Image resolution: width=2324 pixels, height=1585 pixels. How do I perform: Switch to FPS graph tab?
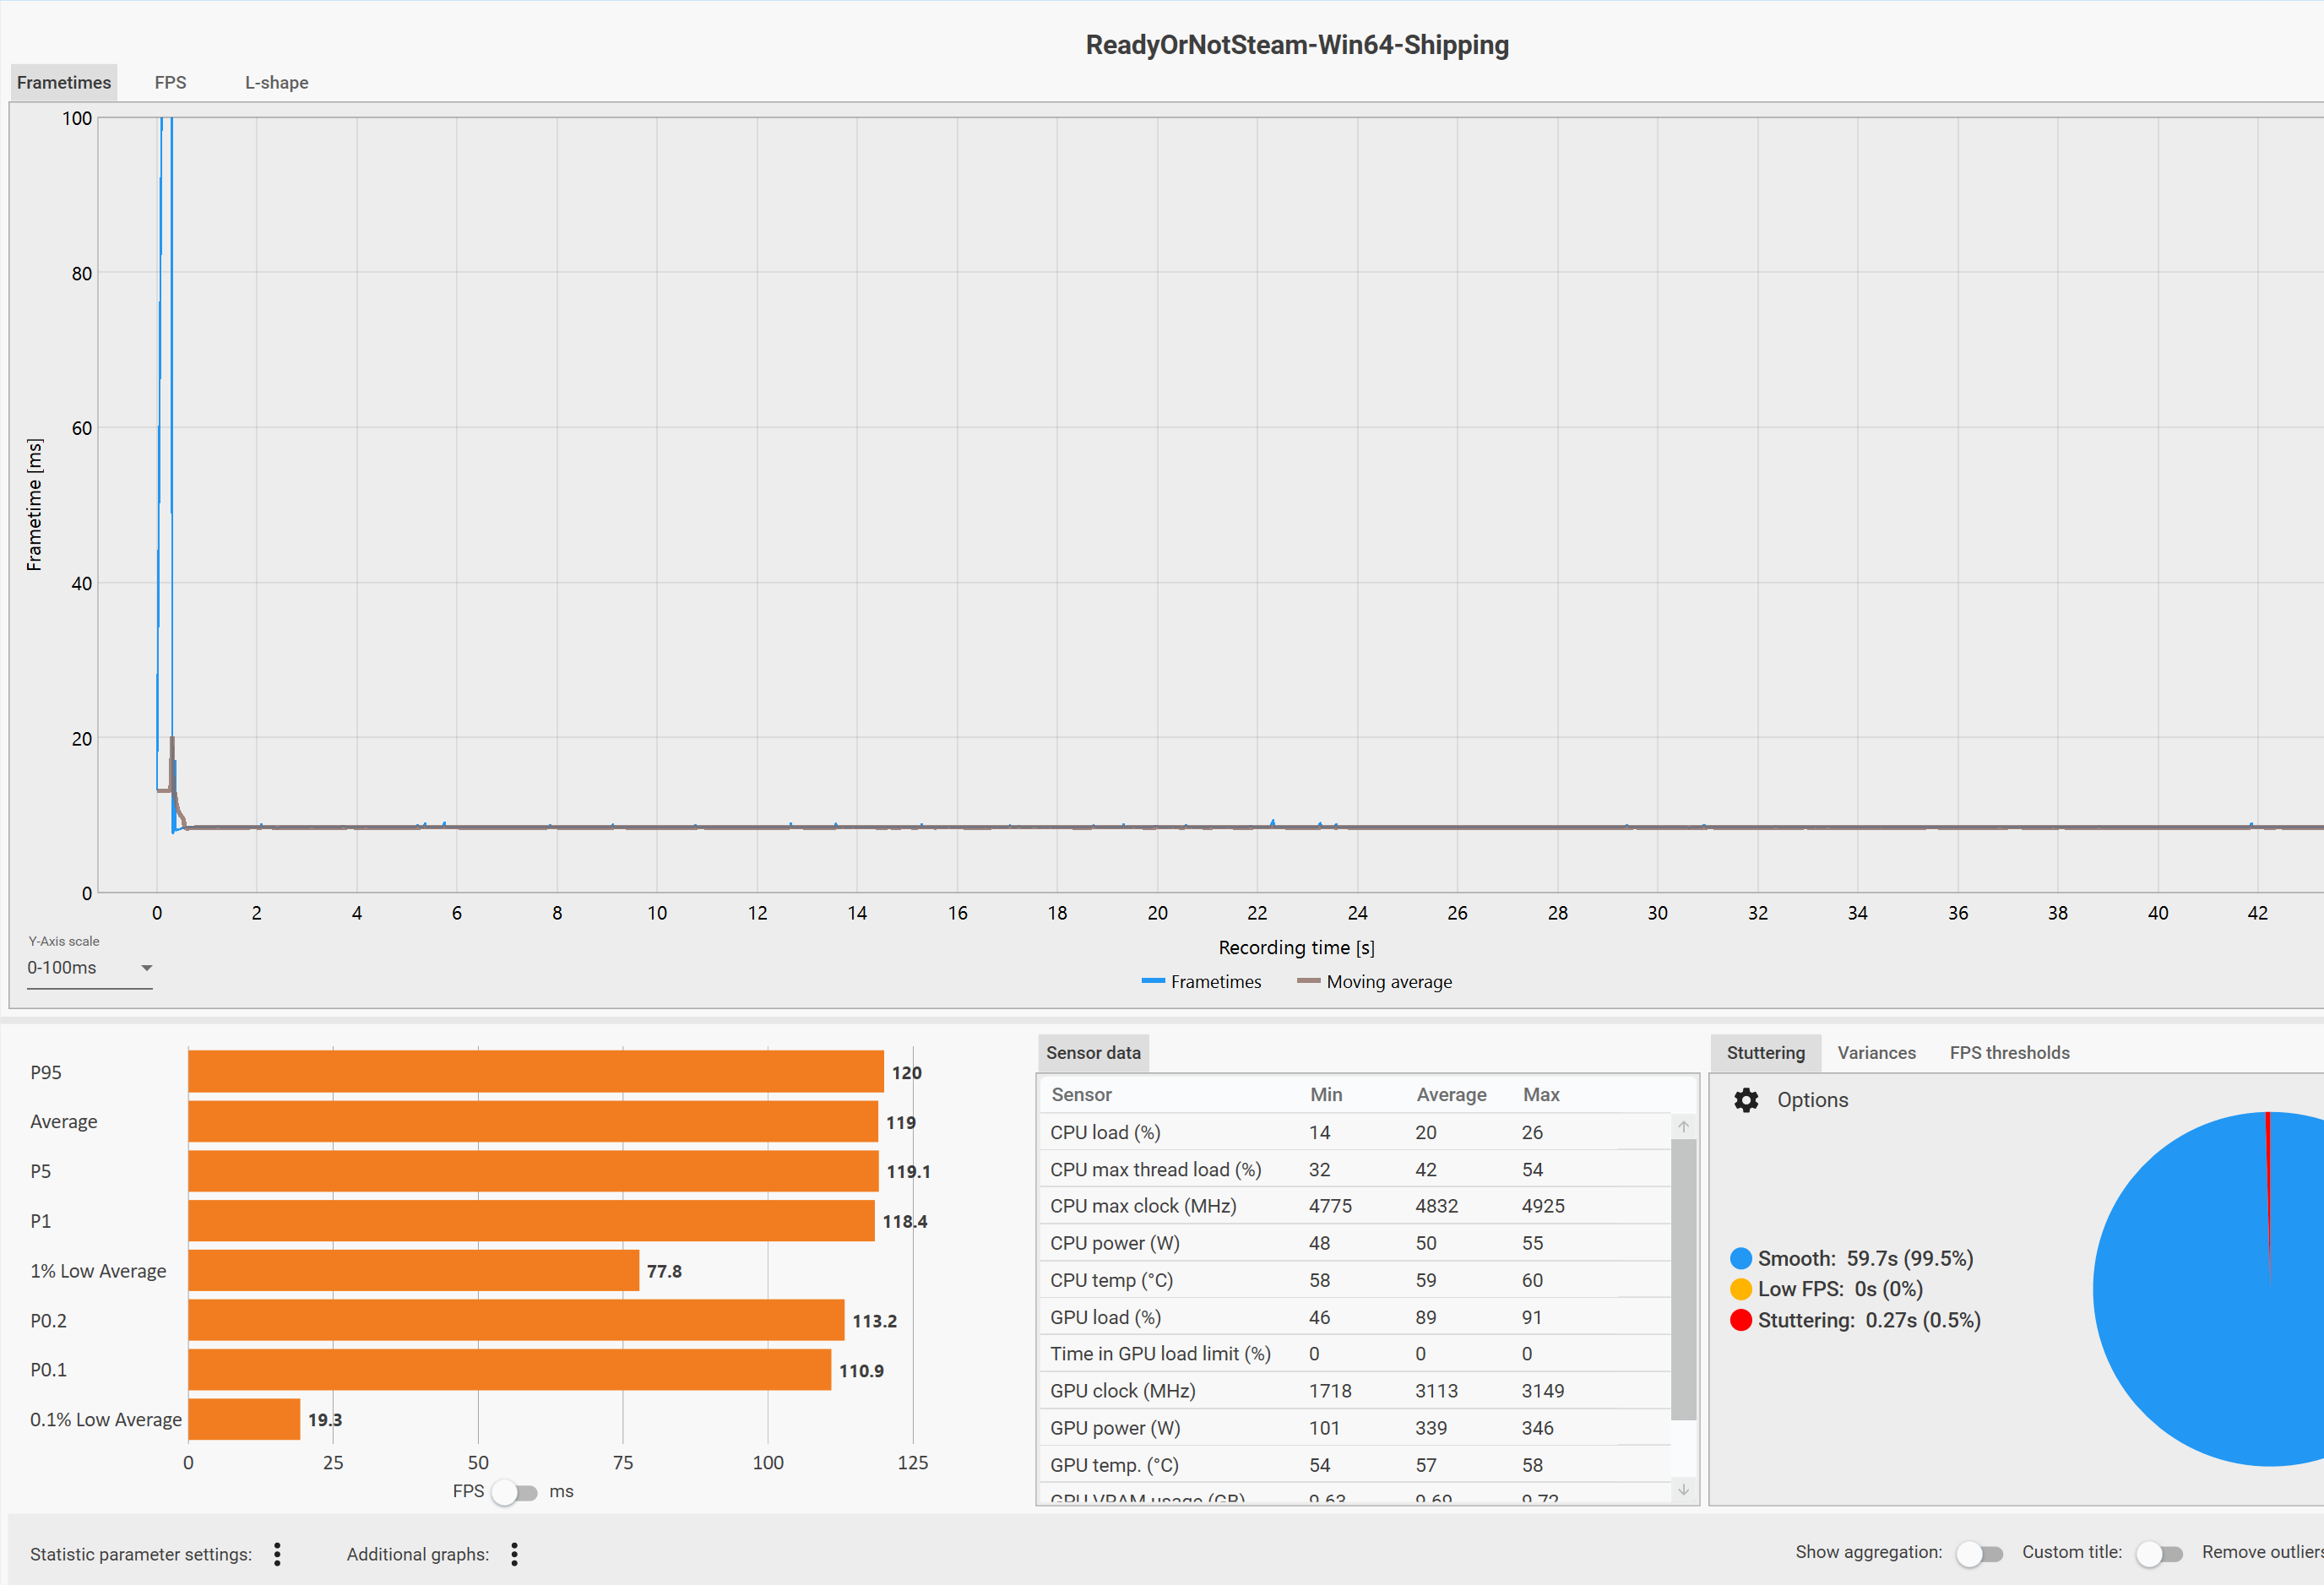170,83
